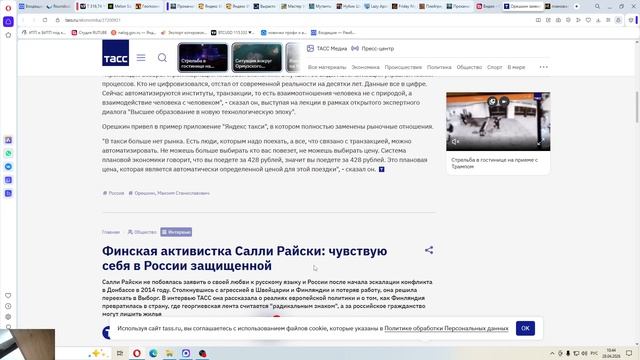Switch to the Friday browser tab
This screenshot has width=640, height=360.
pos(403,7)
